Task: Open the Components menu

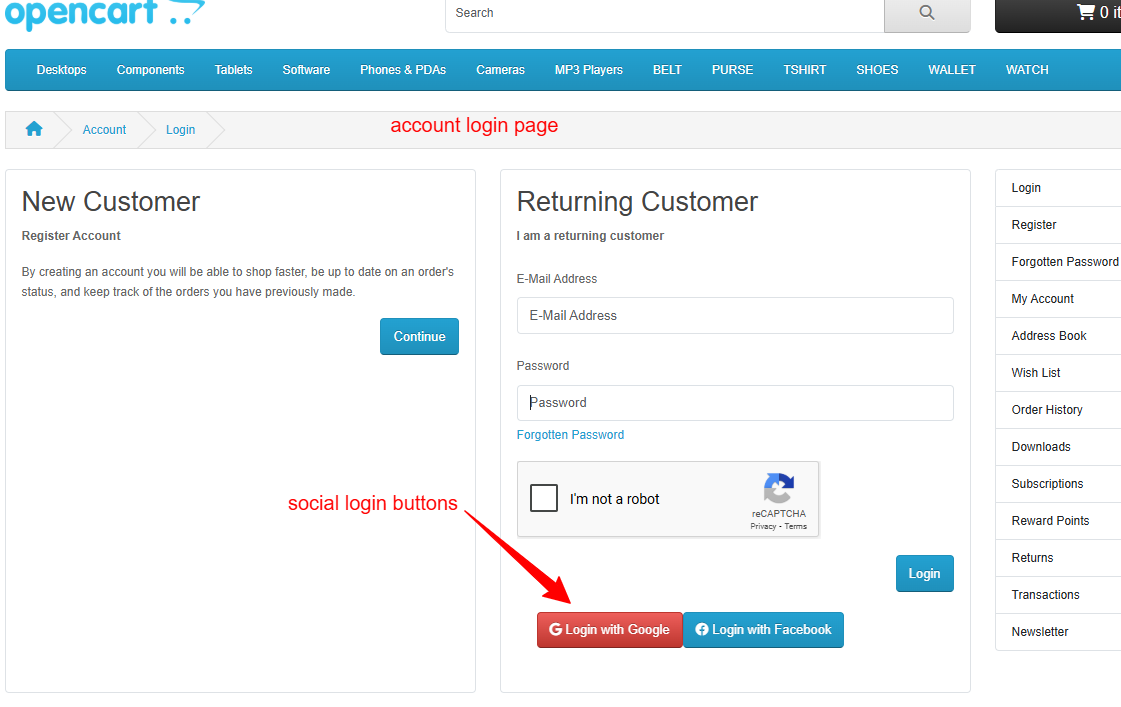Action: 150,70
